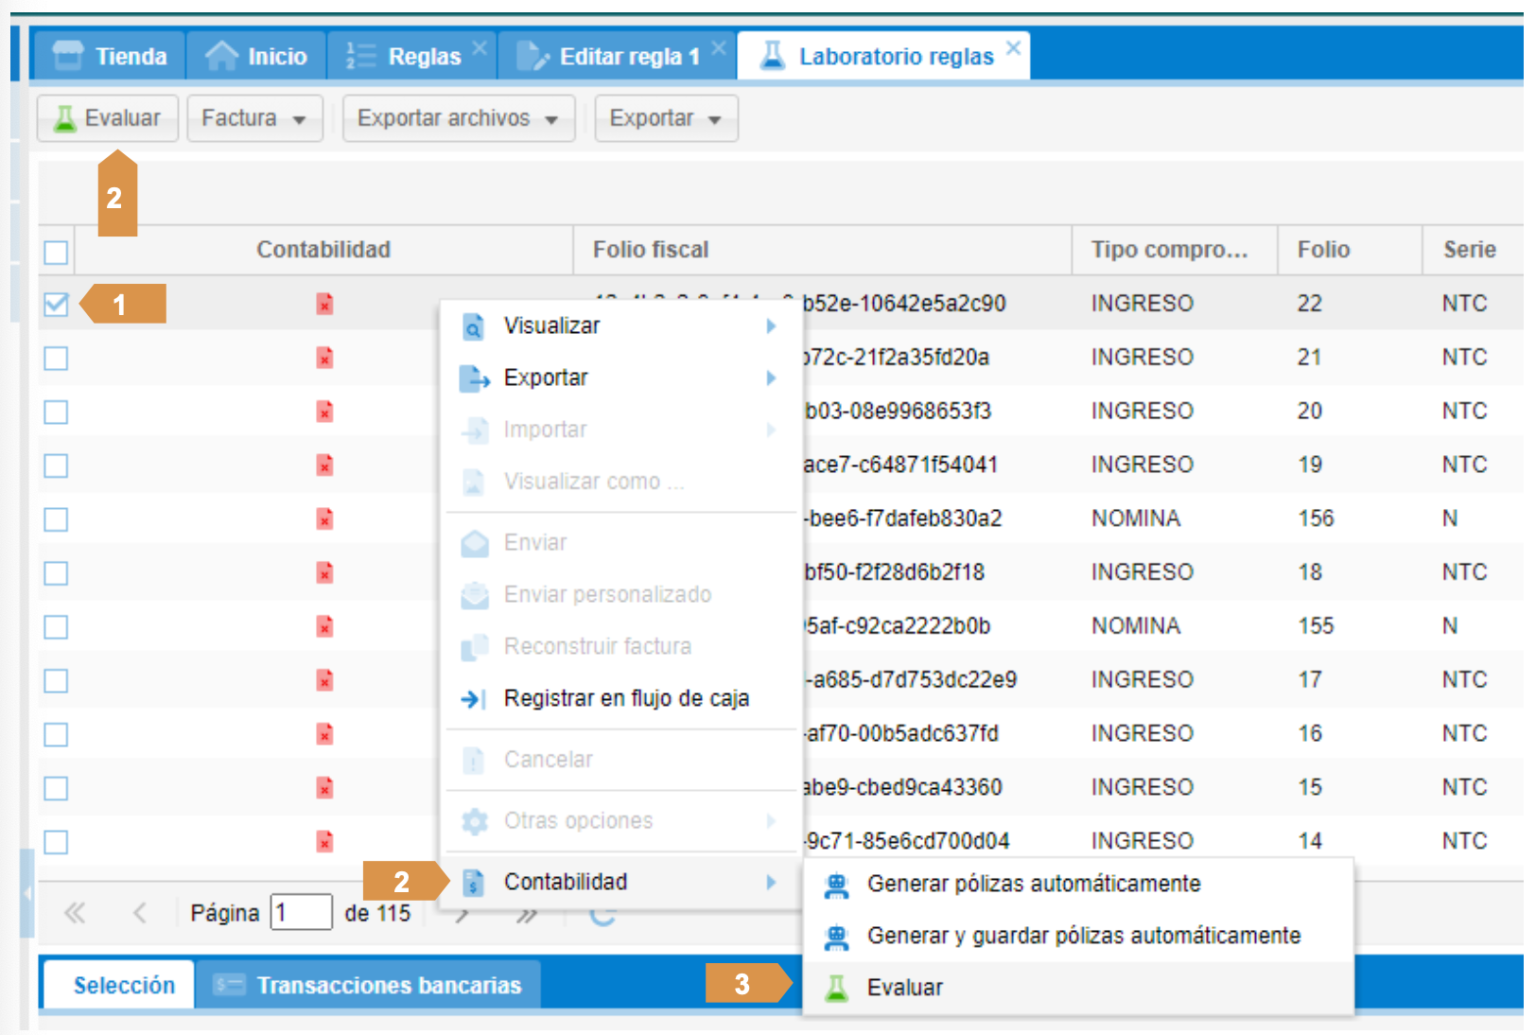Select Contabilidad in the context menu

(x=565, y=882)
